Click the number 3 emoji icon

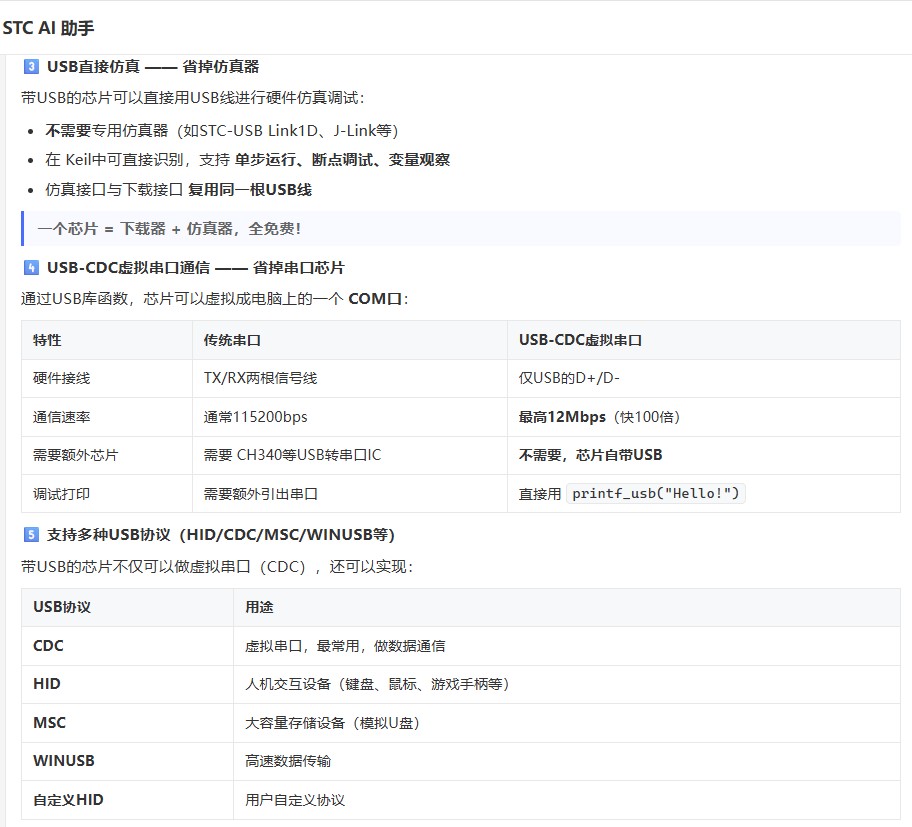pos(31,66)
